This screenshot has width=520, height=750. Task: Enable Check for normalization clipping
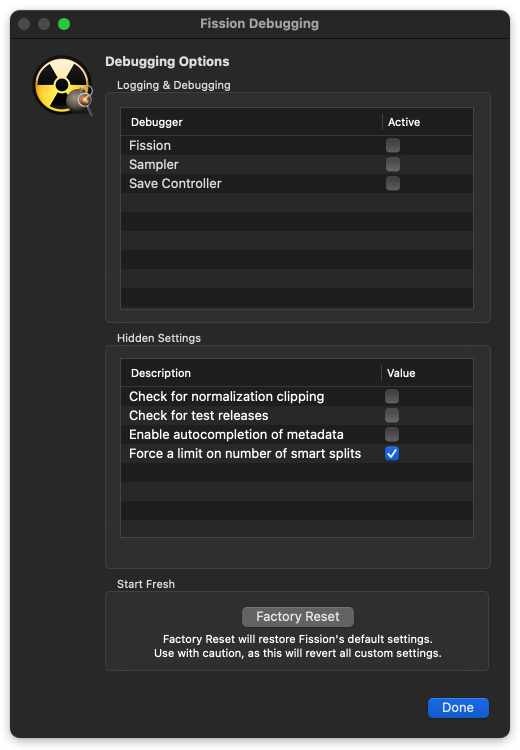coord(392,397)
